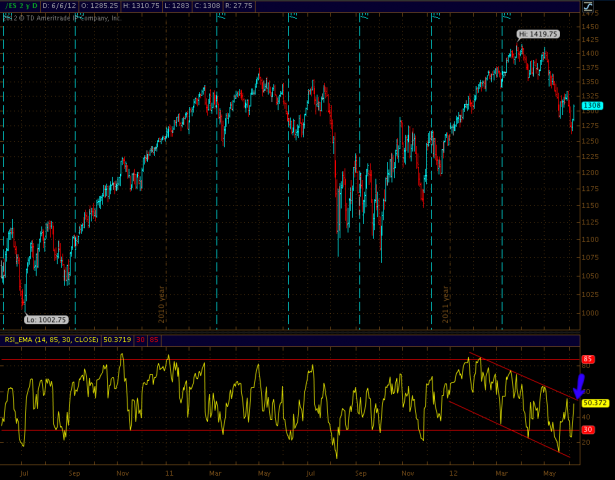
Task: Click the red 85 overbought level tag
Action: tap(589, 359)
